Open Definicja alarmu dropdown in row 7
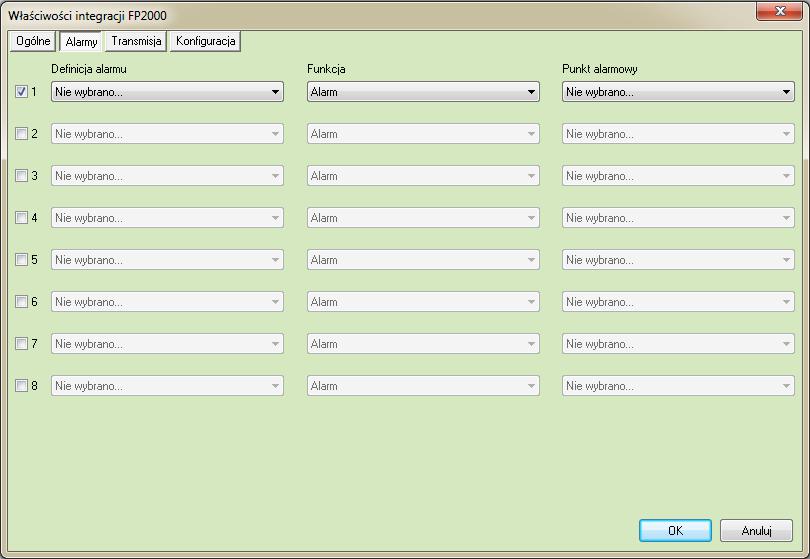 167,344
